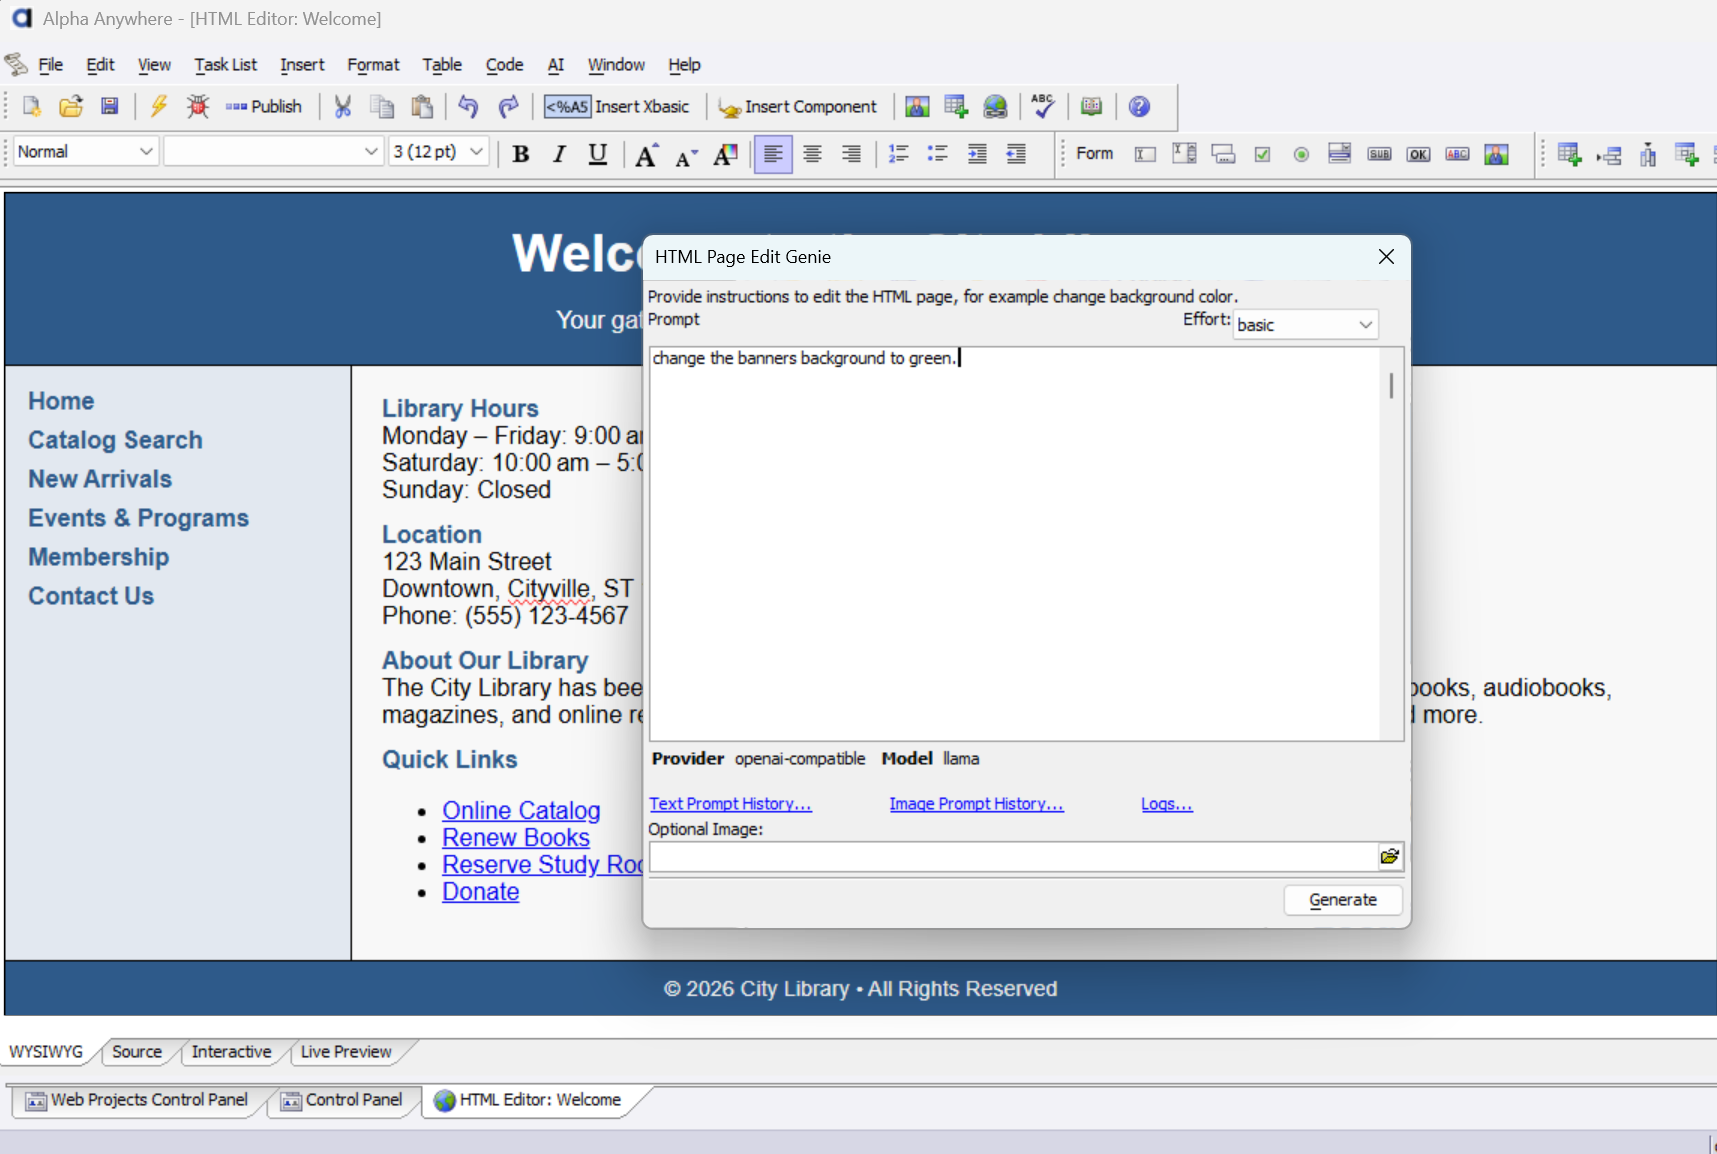Open the empty font name dropdown

pyautogui.click(x=274, y=152)
